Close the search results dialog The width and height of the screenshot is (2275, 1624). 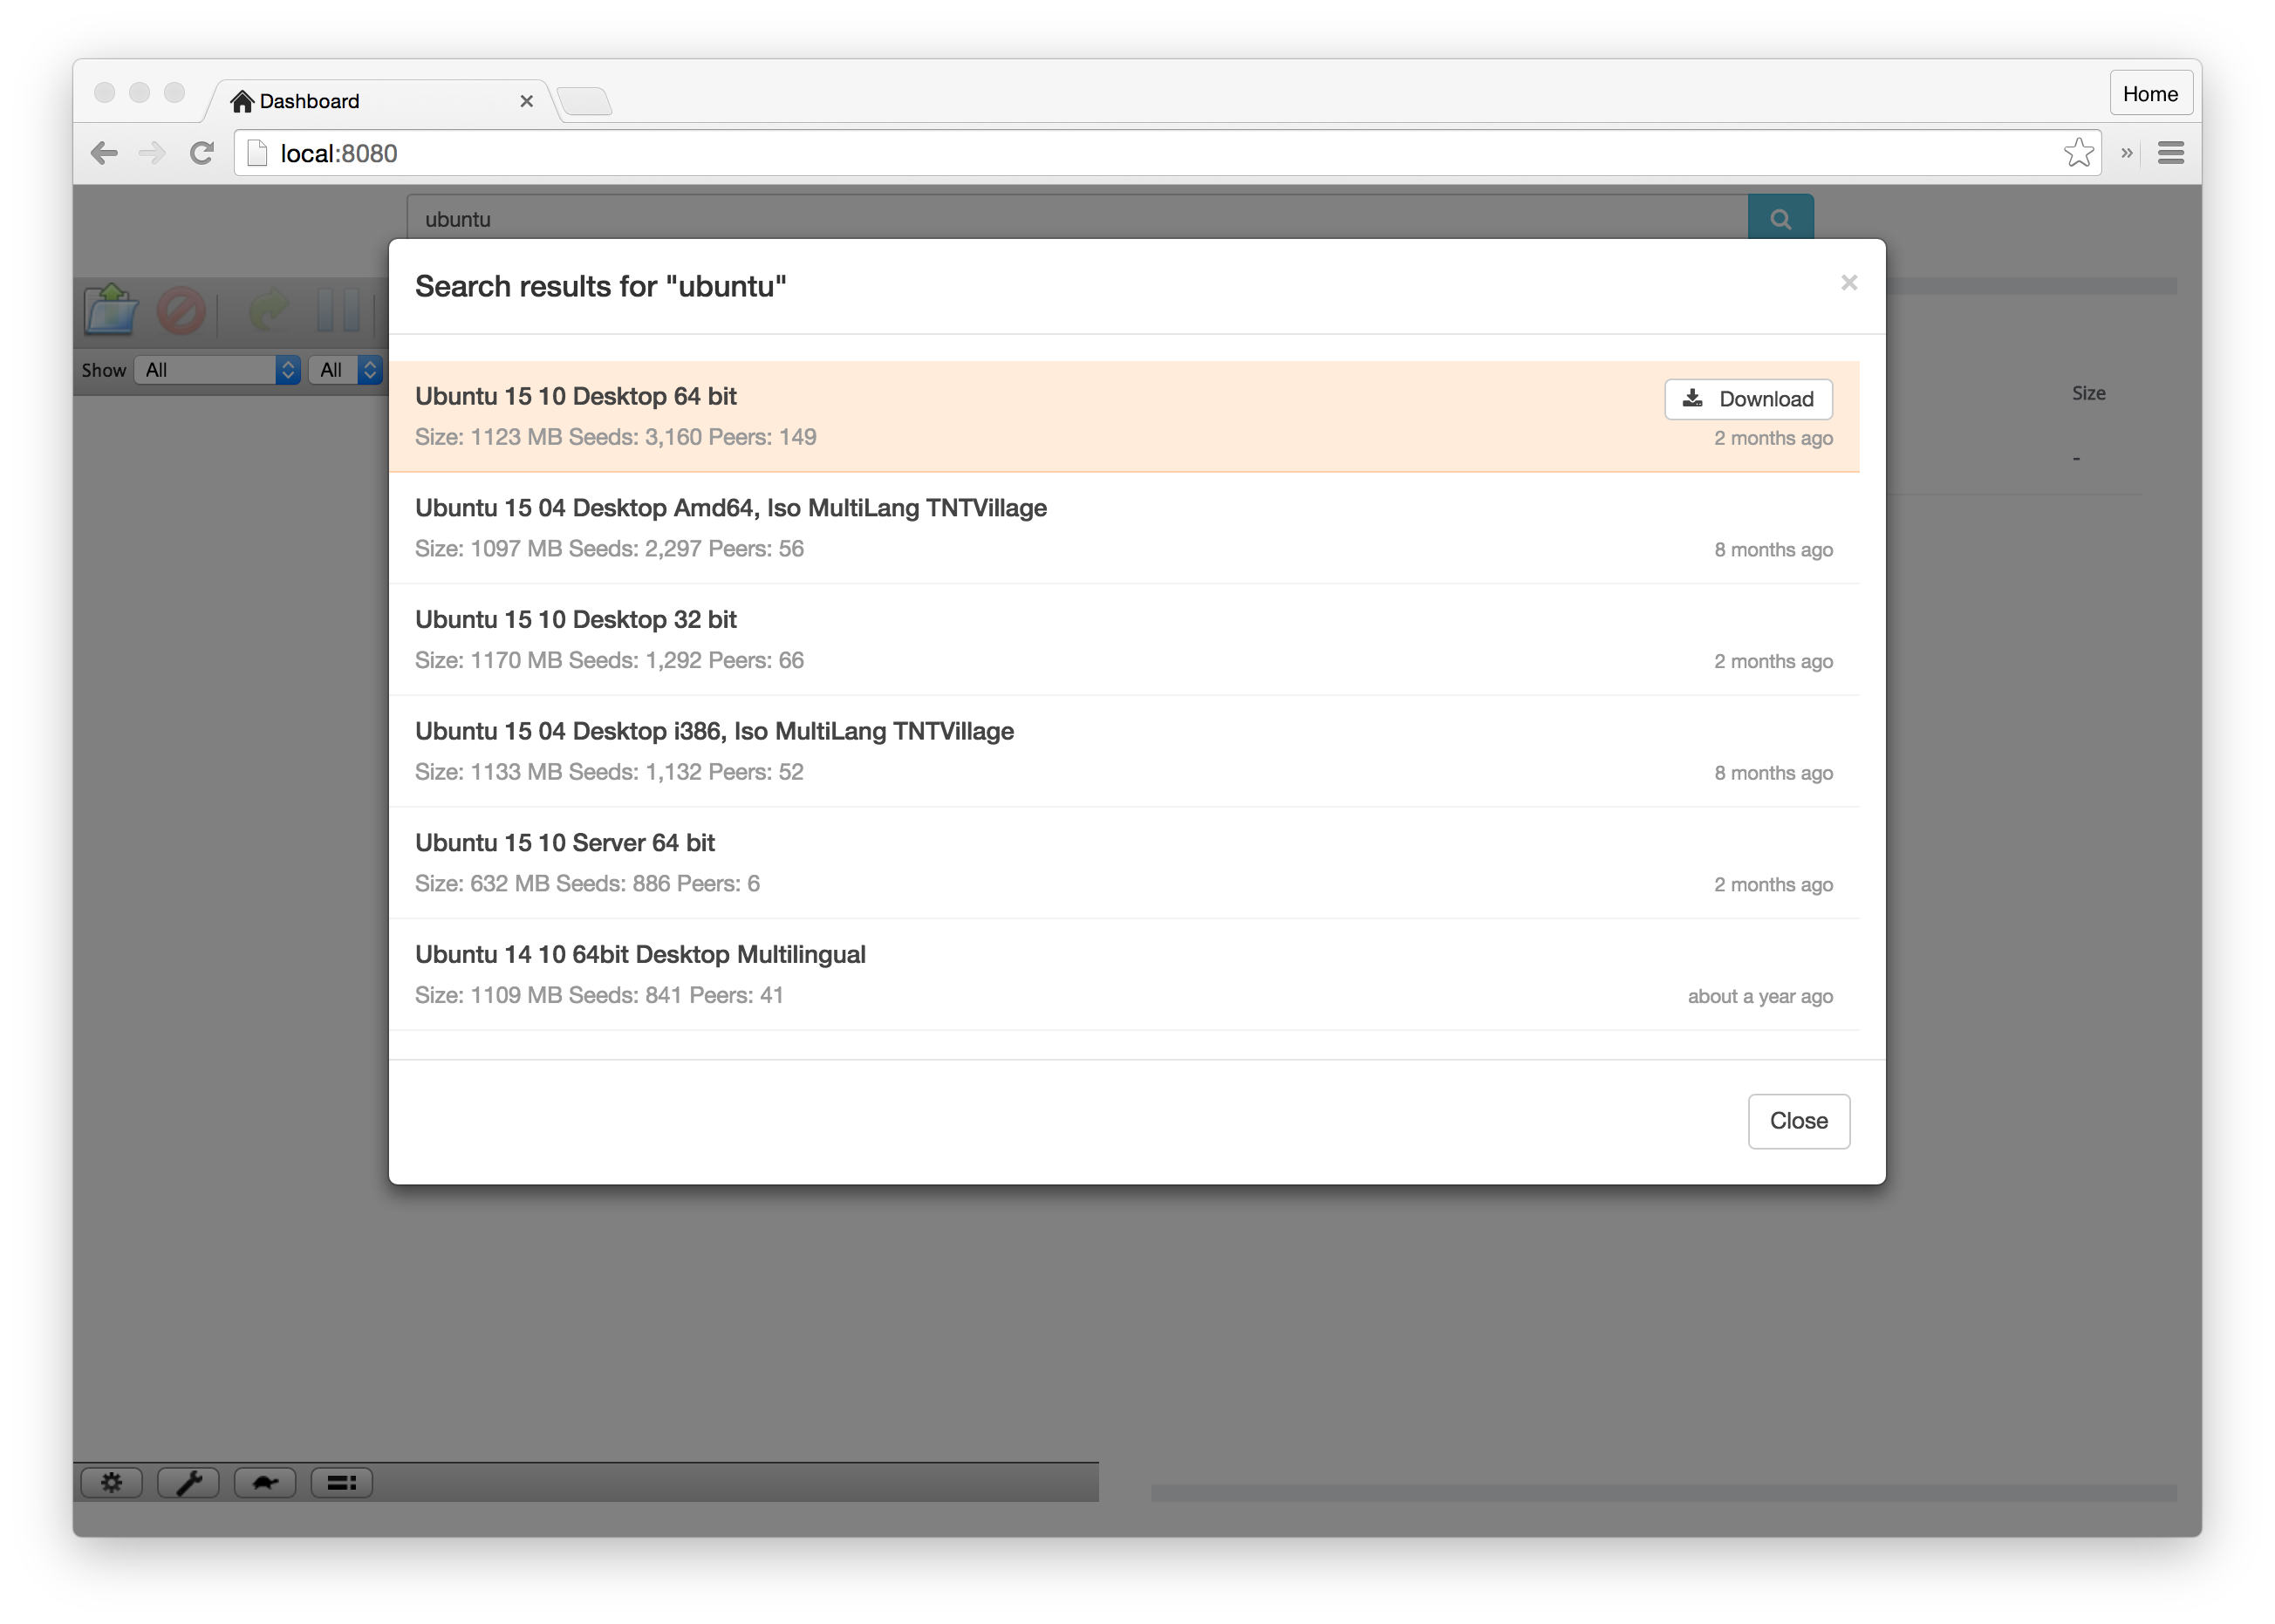tap(1797, 1120)
